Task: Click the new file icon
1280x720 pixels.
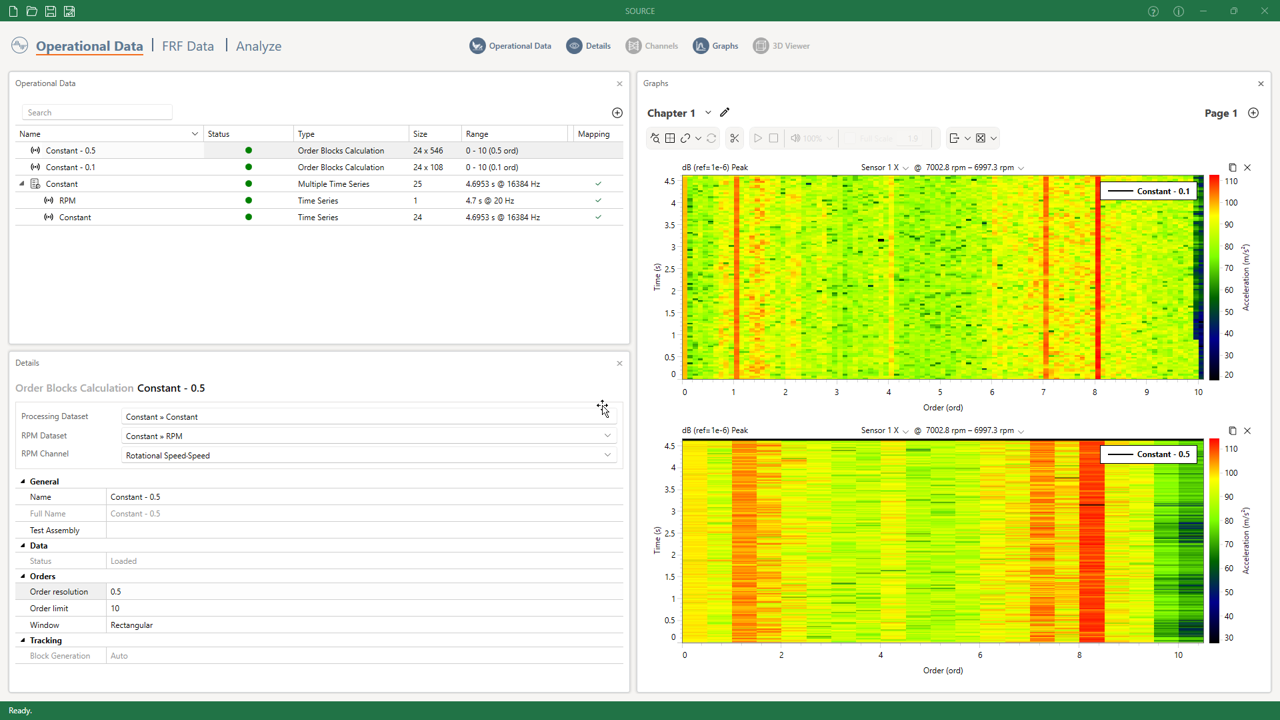Action: 13,11
